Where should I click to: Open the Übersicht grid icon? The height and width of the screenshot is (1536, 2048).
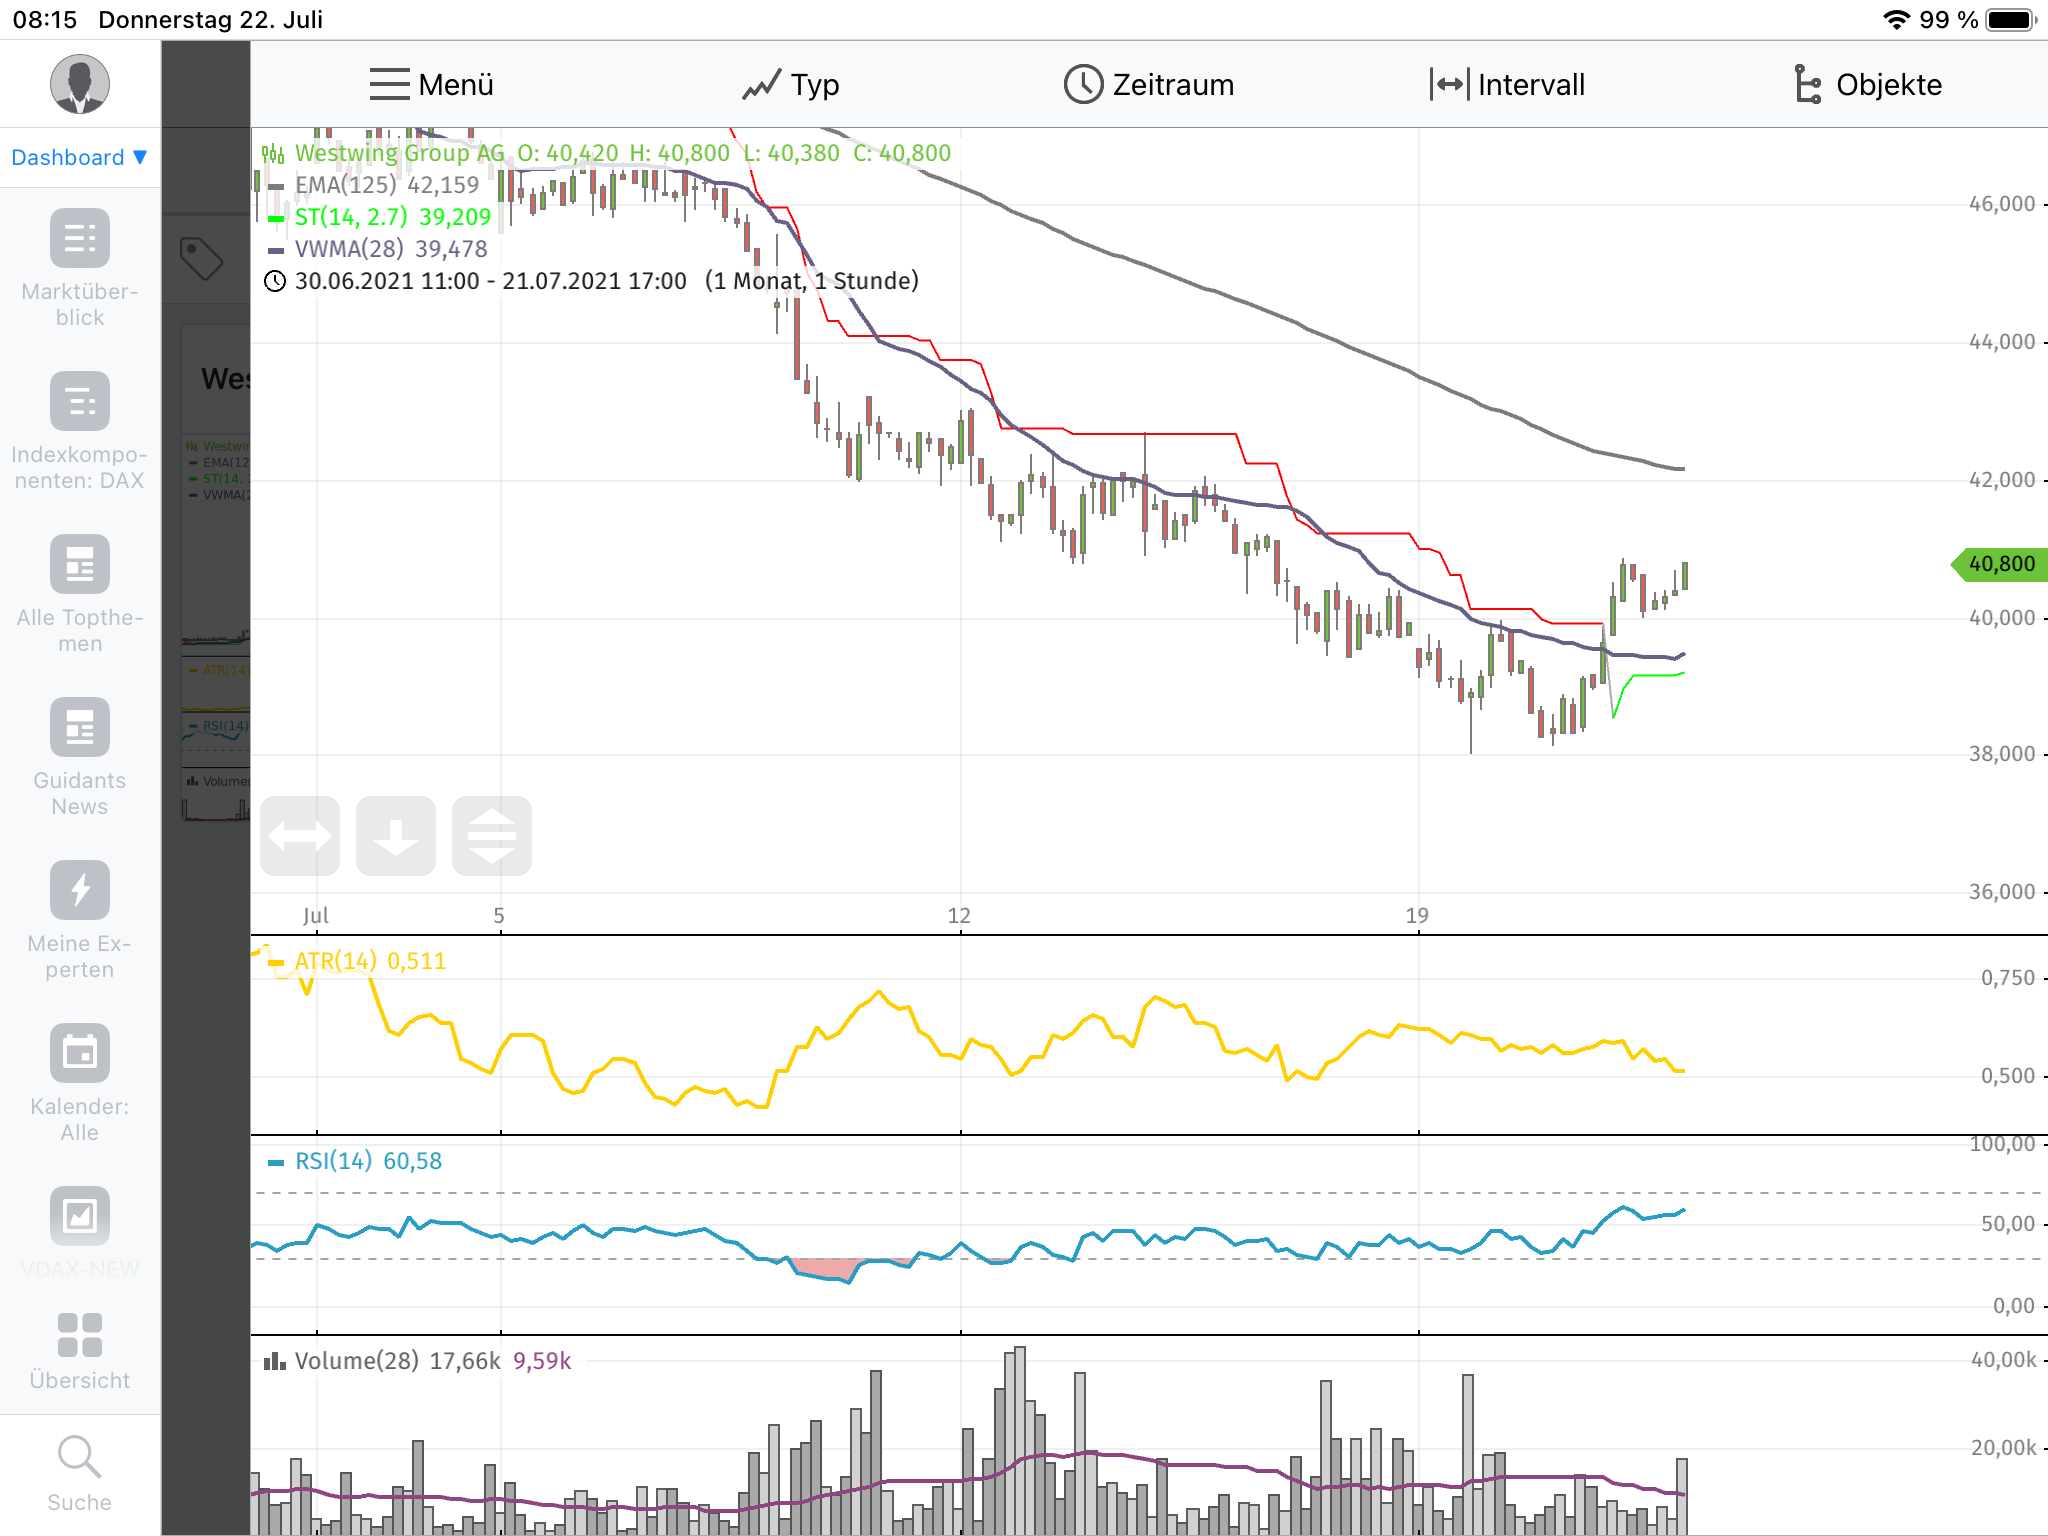pyautogui.click(x=80, y=1335)
